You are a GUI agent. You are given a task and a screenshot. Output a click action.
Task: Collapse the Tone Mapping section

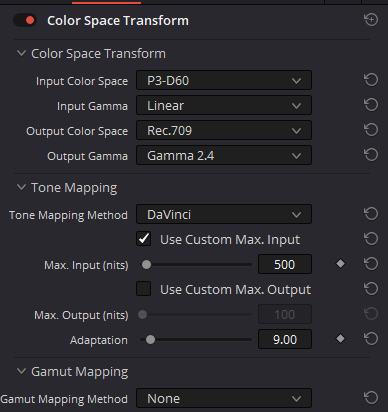click(x=21, y=187)
